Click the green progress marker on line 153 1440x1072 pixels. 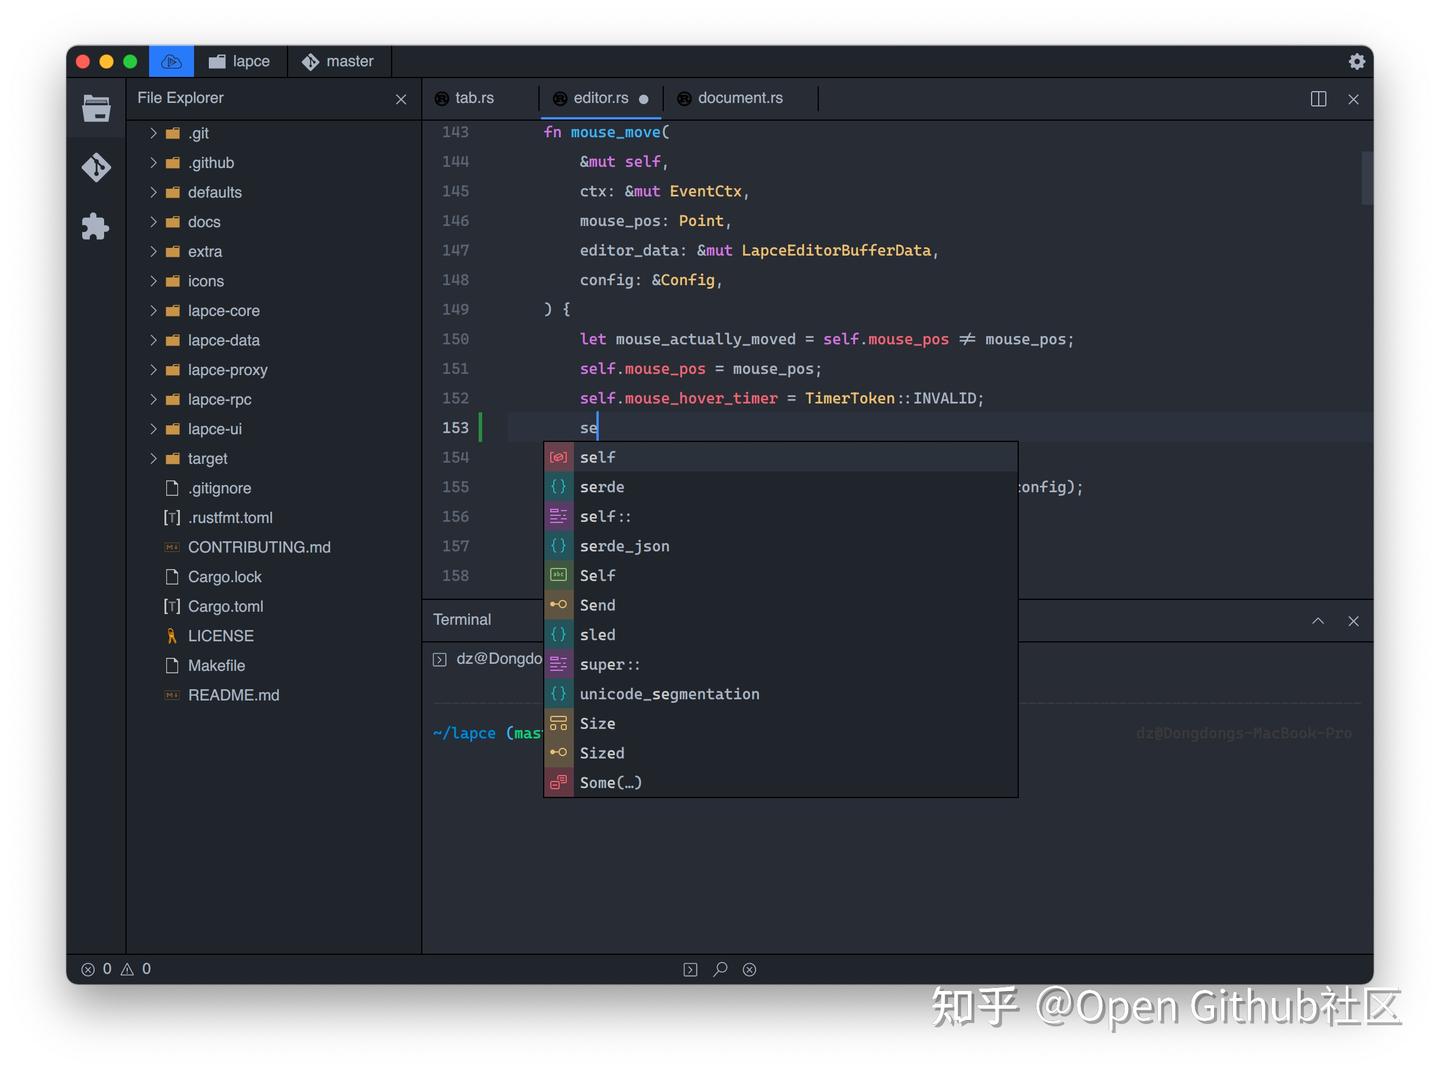pyautogui.click(x=481, y=427)
